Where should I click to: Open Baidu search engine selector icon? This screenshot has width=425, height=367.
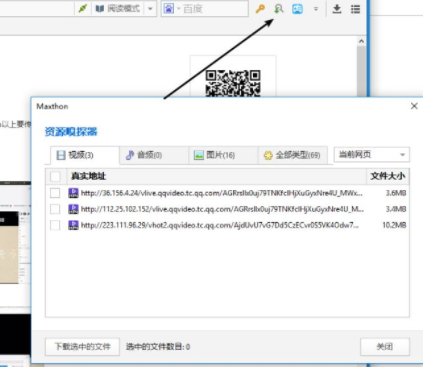click(169, 9)
